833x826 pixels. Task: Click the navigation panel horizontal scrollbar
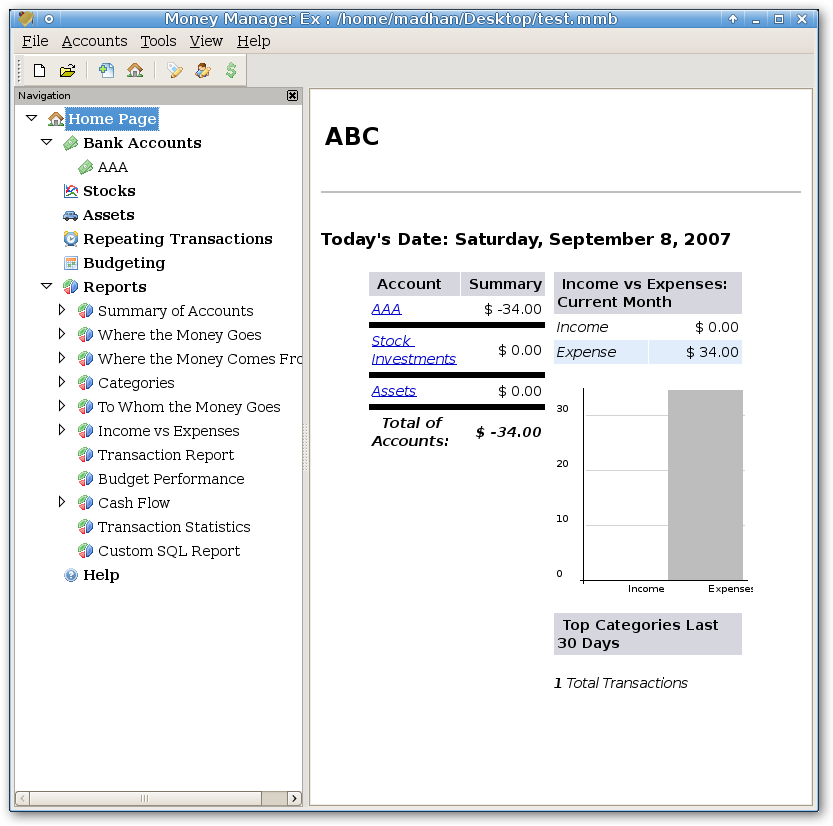pyautogui.click(x=143, y=799)
